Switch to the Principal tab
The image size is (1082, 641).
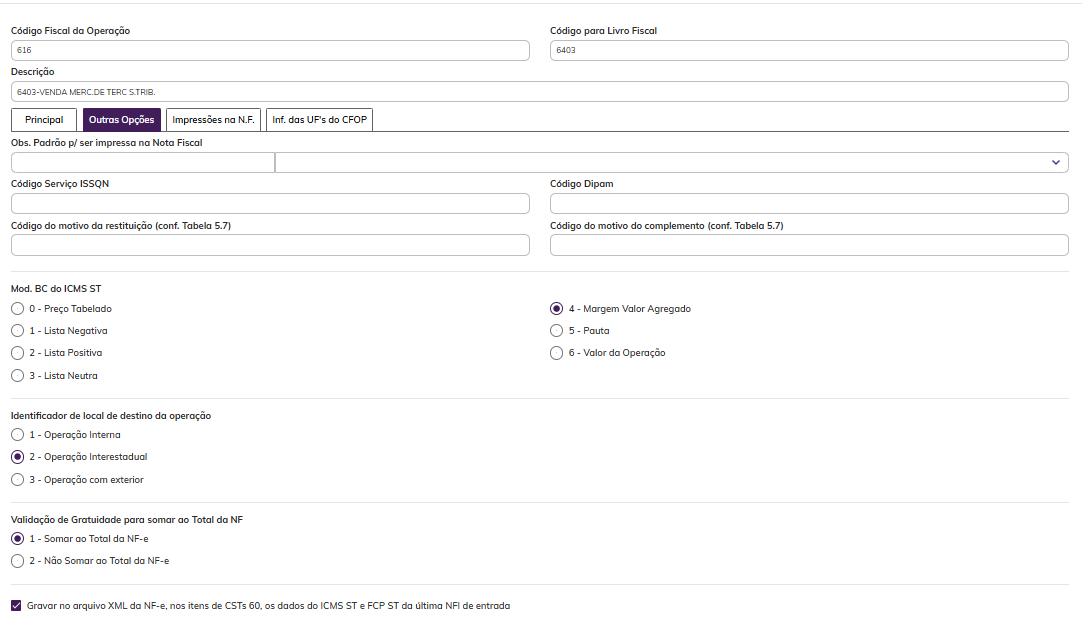[44, 120]
